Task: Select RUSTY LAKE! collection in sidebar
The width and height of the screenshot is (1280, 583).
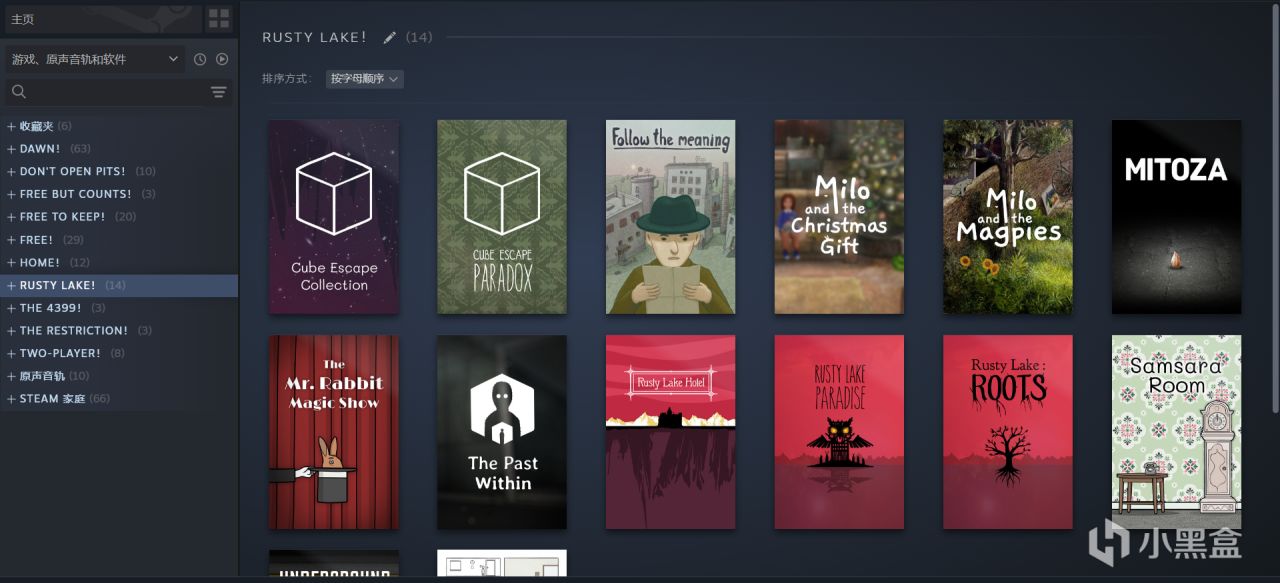Action: click(x=119, y=285)
